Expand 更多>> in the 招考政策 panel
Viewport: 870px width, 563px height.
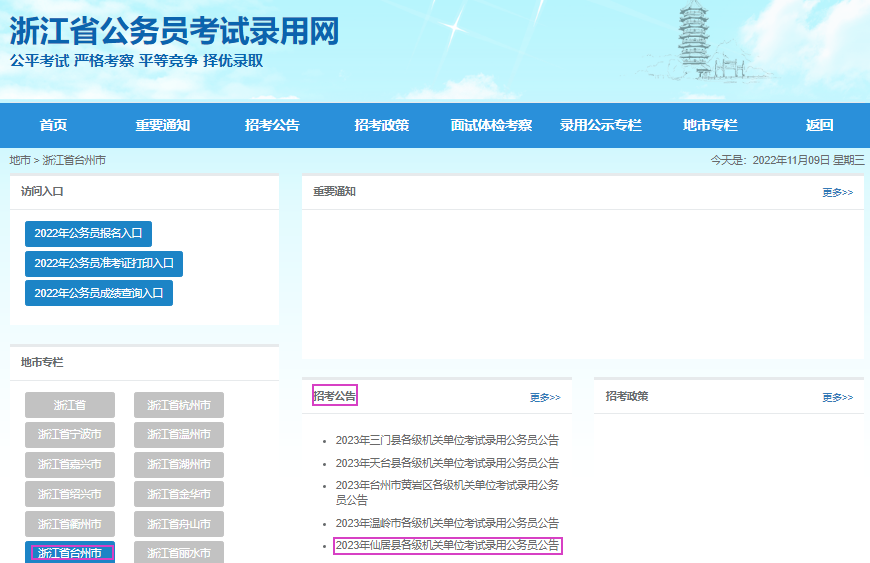pyautogui.click(x=837, y=398)
